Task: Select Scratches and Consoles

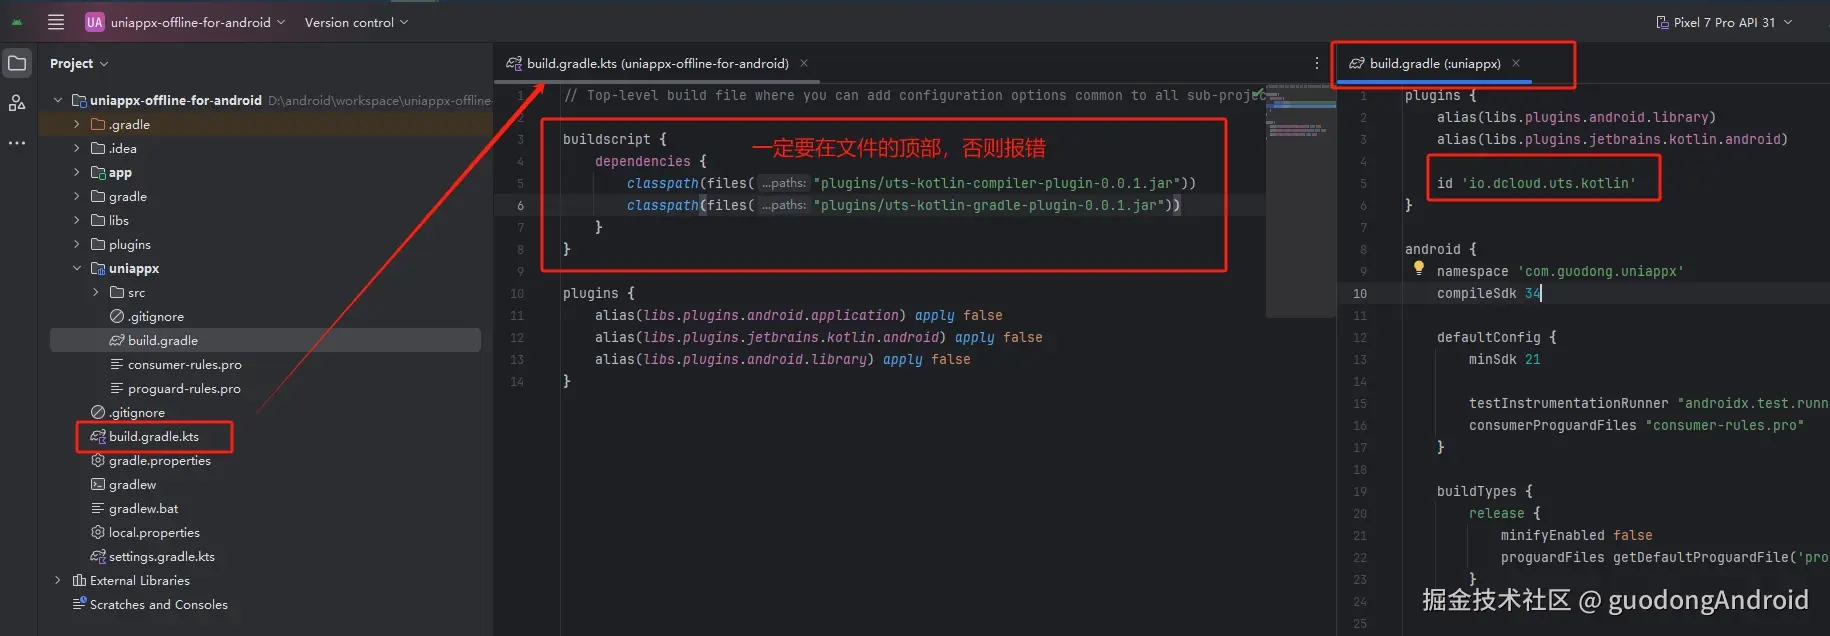Action: (150, 604)
